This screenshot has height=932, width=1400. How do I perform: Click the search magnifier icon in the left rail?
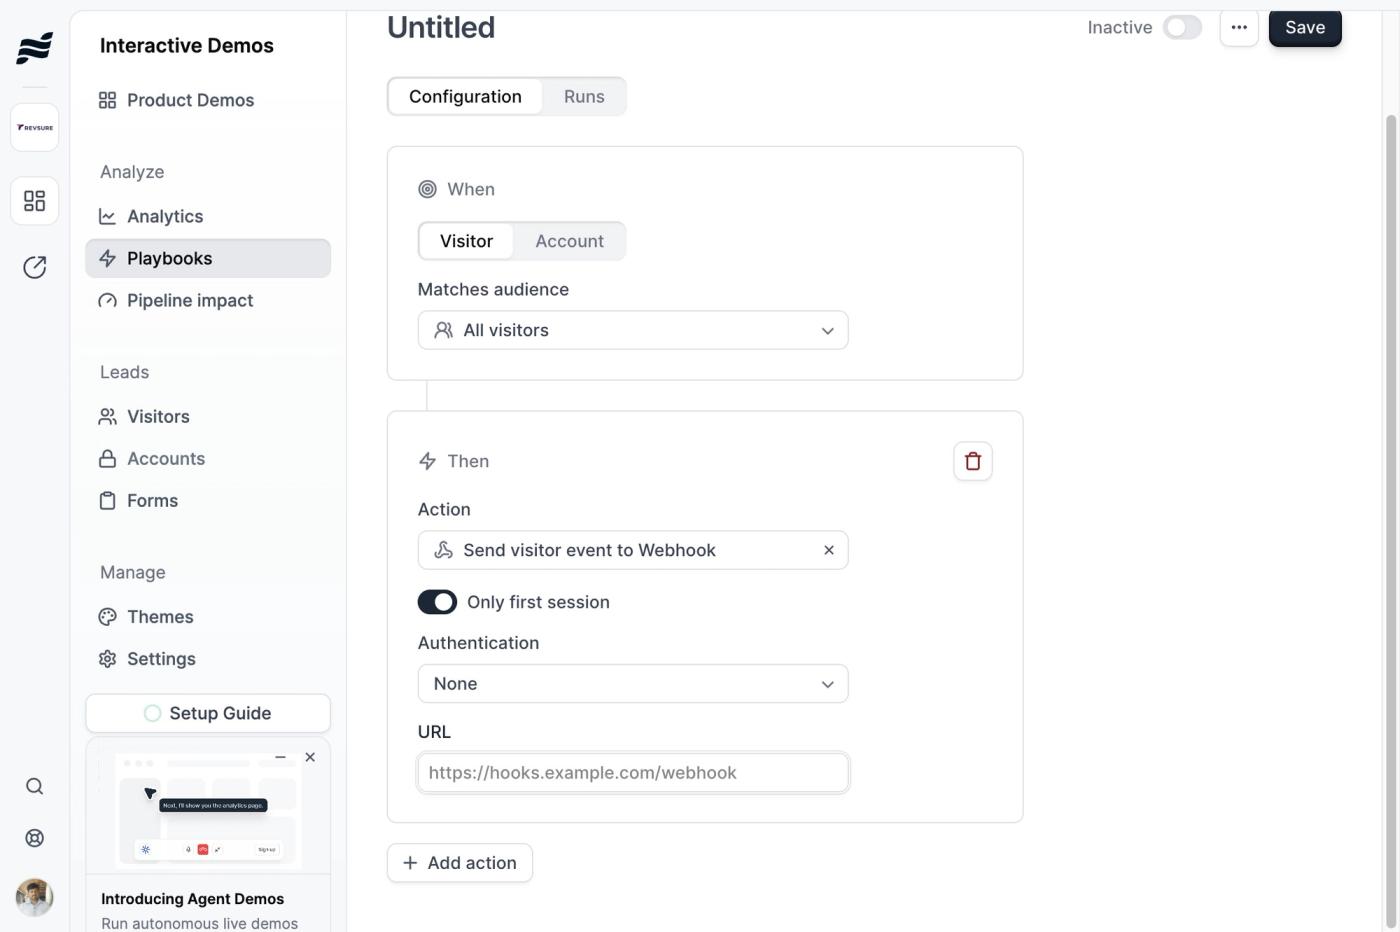(x=35, y=786)
